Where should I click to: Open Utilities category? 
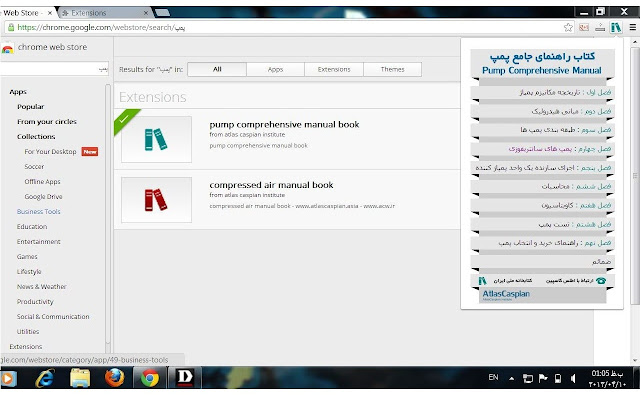click(x=28, y=331)
